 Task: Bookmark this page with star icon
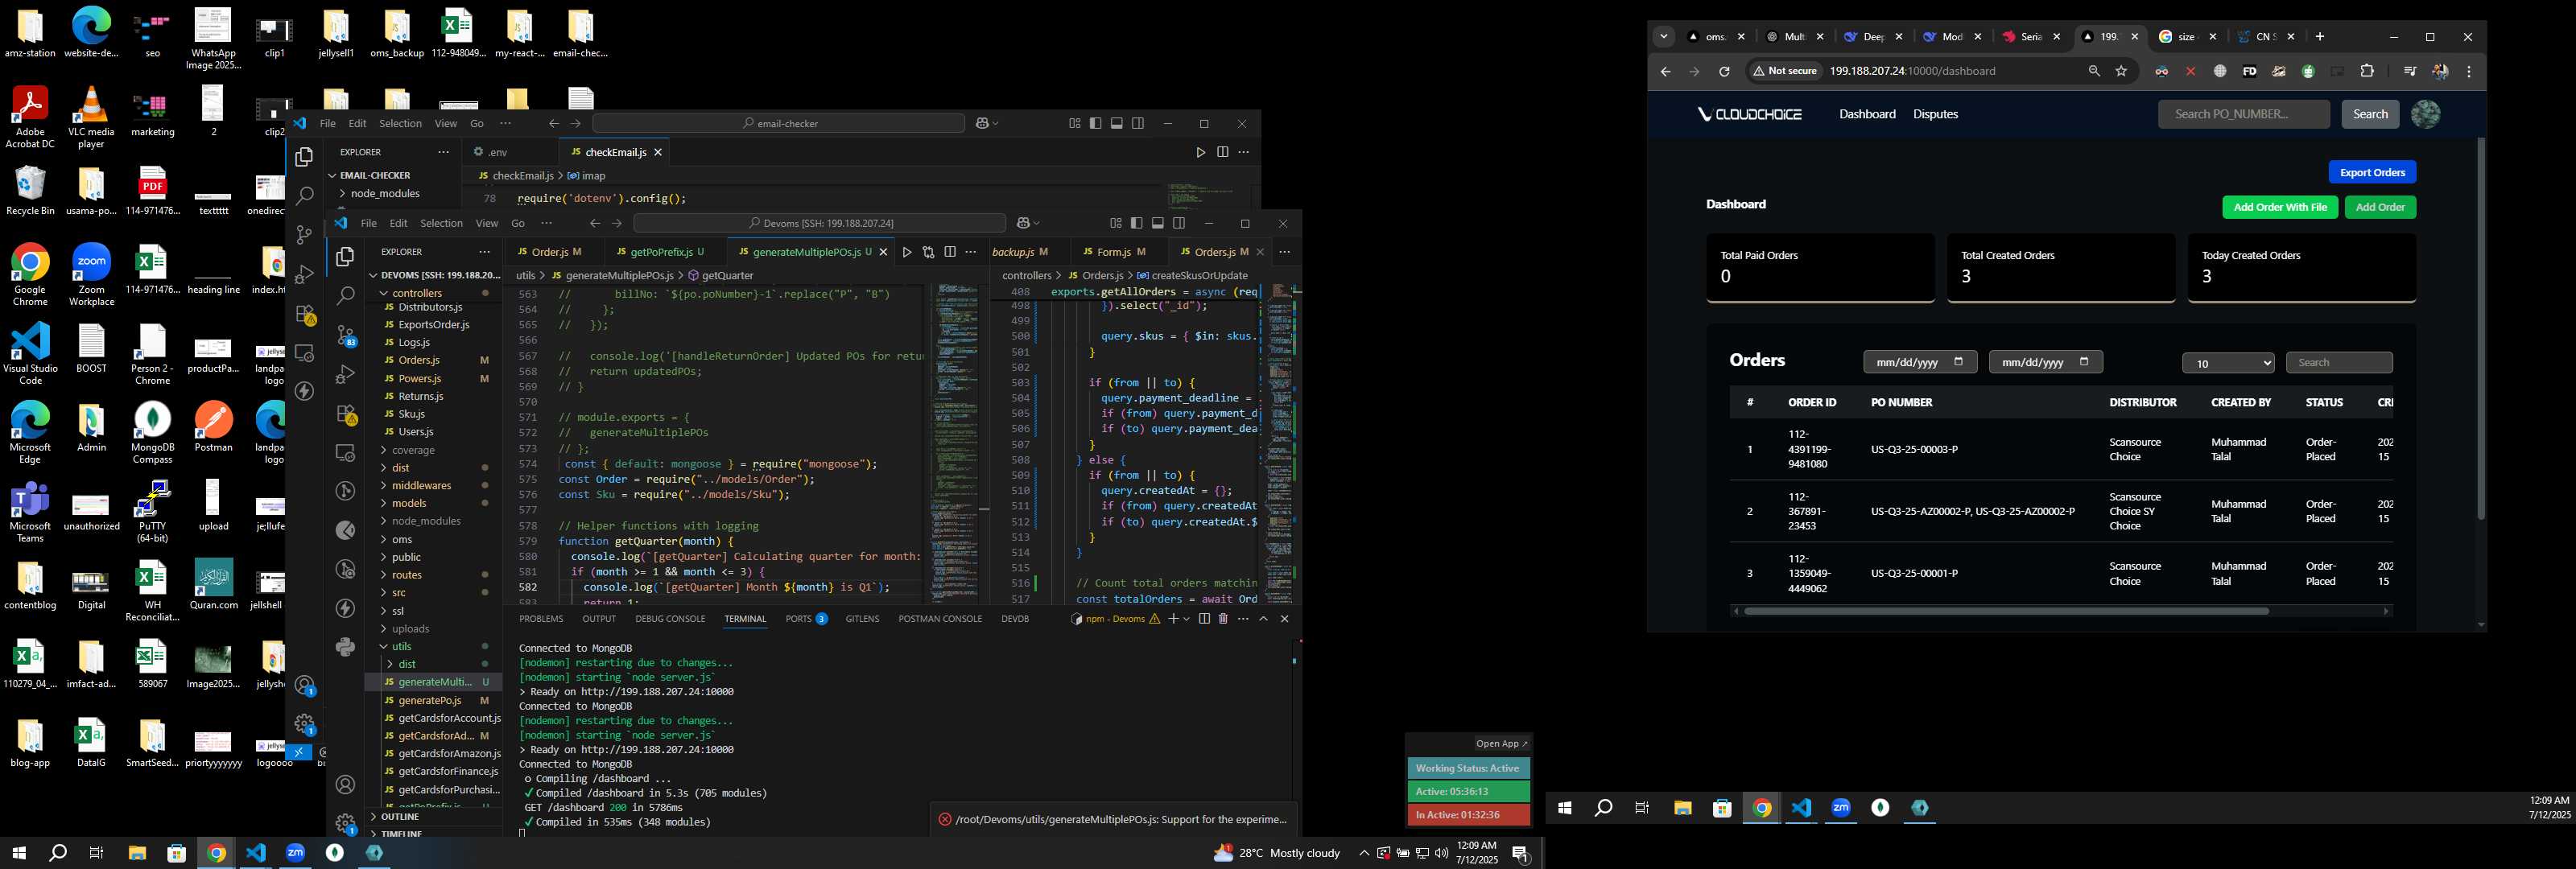pyautogui.click(x=2121, y=71)
